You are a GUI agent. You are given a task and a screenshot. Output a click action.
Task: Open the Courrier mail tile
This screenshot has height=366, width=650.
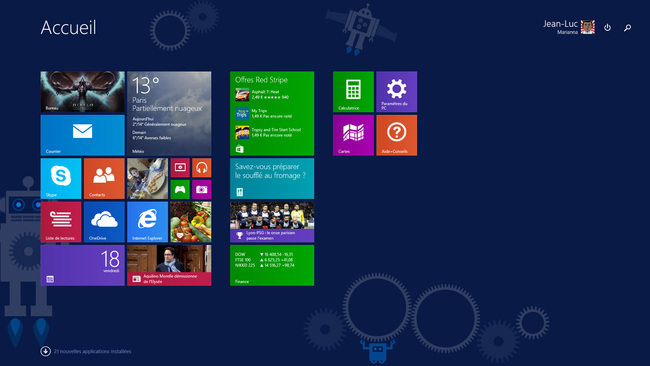pyautogui.click(x=82, y=135)
